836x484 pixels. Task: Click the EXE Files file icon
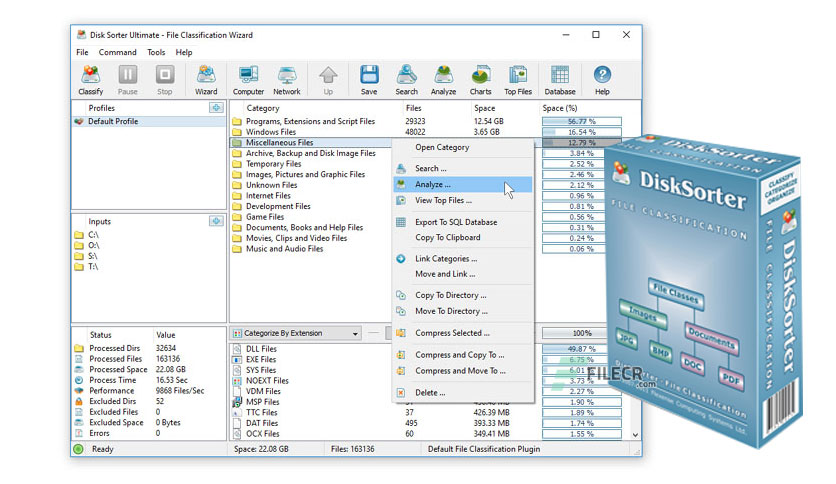pyautogui.click(x=237, y=360)
